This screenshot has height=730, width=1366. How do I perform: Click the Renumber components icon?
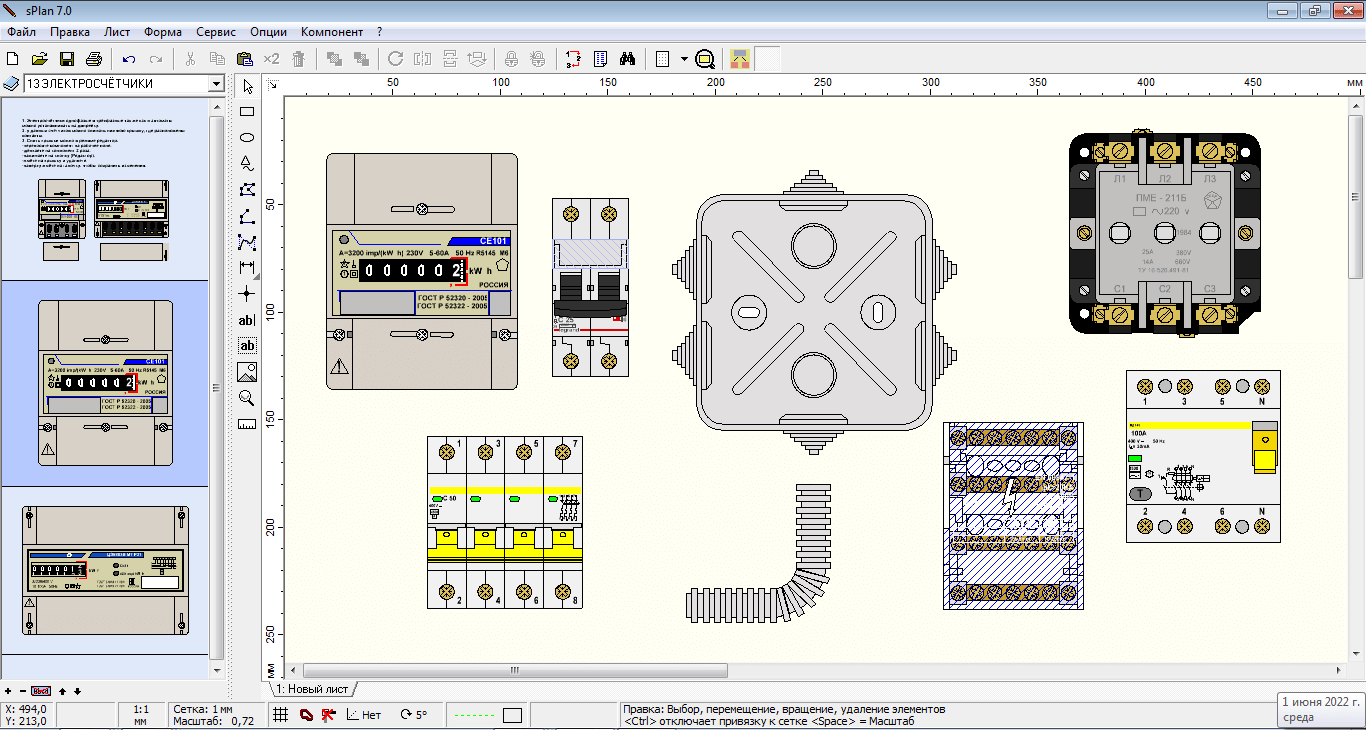click(x=573, y=59)
